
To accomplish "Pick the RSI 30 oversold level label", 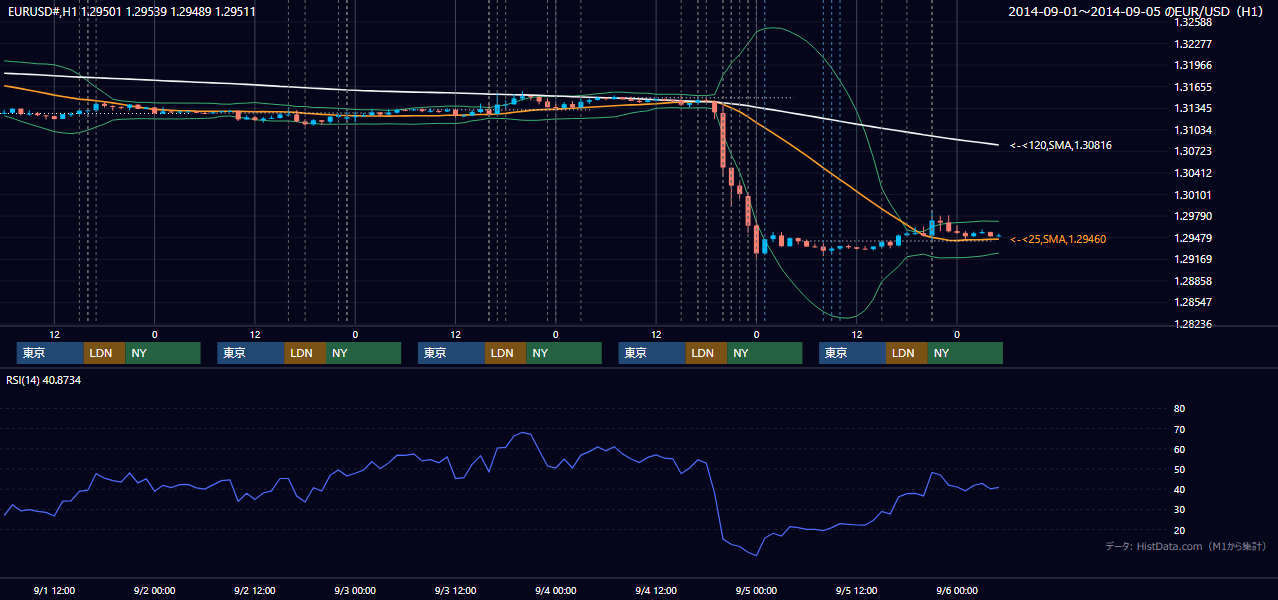I will (1179, 510).
